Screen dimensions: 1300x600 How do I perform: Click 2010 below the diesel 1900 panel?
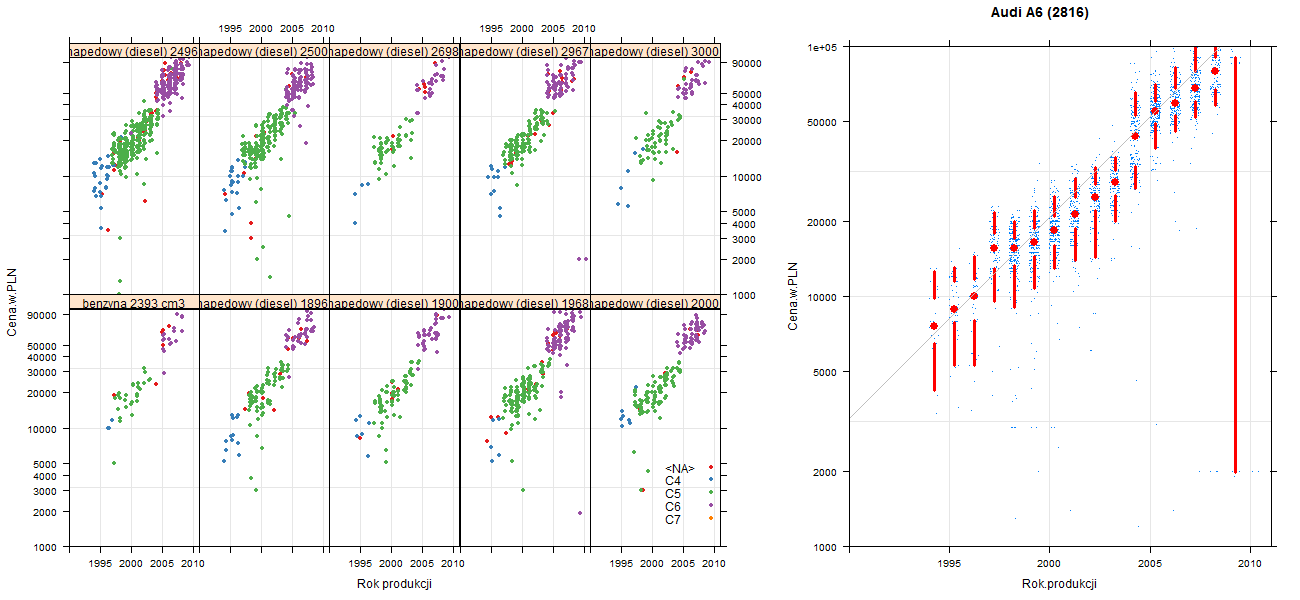click(452, 564)
